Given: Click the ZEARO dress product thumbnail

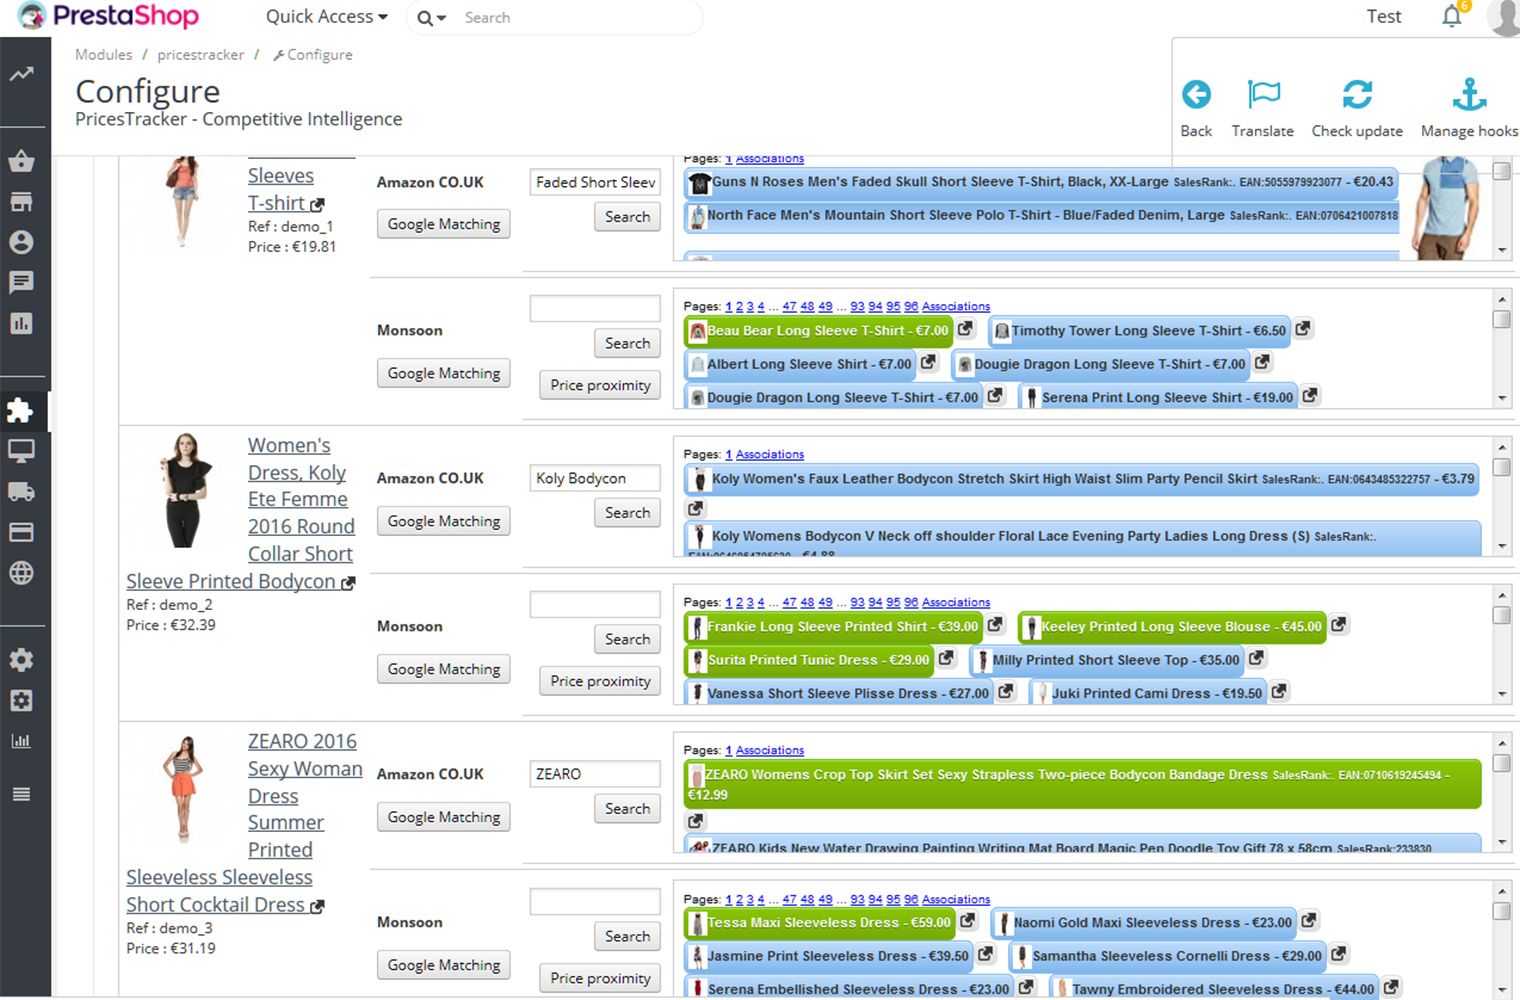Looking at the screenshot, I should tap(183, 788).
